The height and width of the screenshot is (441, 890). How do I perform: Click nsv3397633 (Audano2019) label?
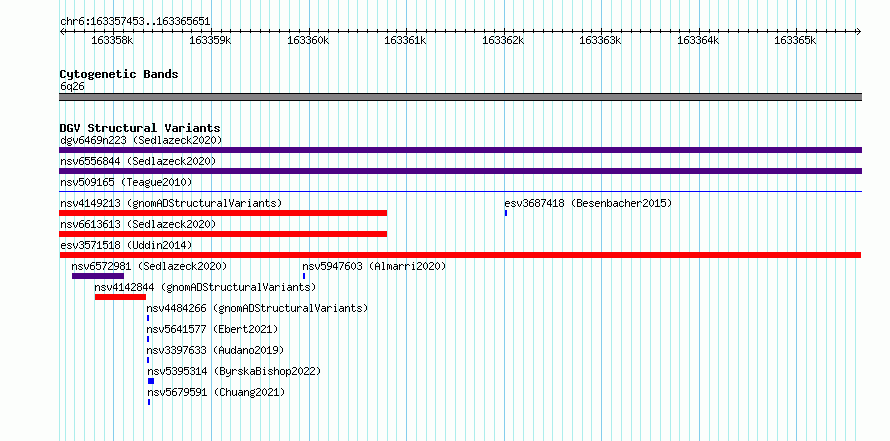point(215,350)
